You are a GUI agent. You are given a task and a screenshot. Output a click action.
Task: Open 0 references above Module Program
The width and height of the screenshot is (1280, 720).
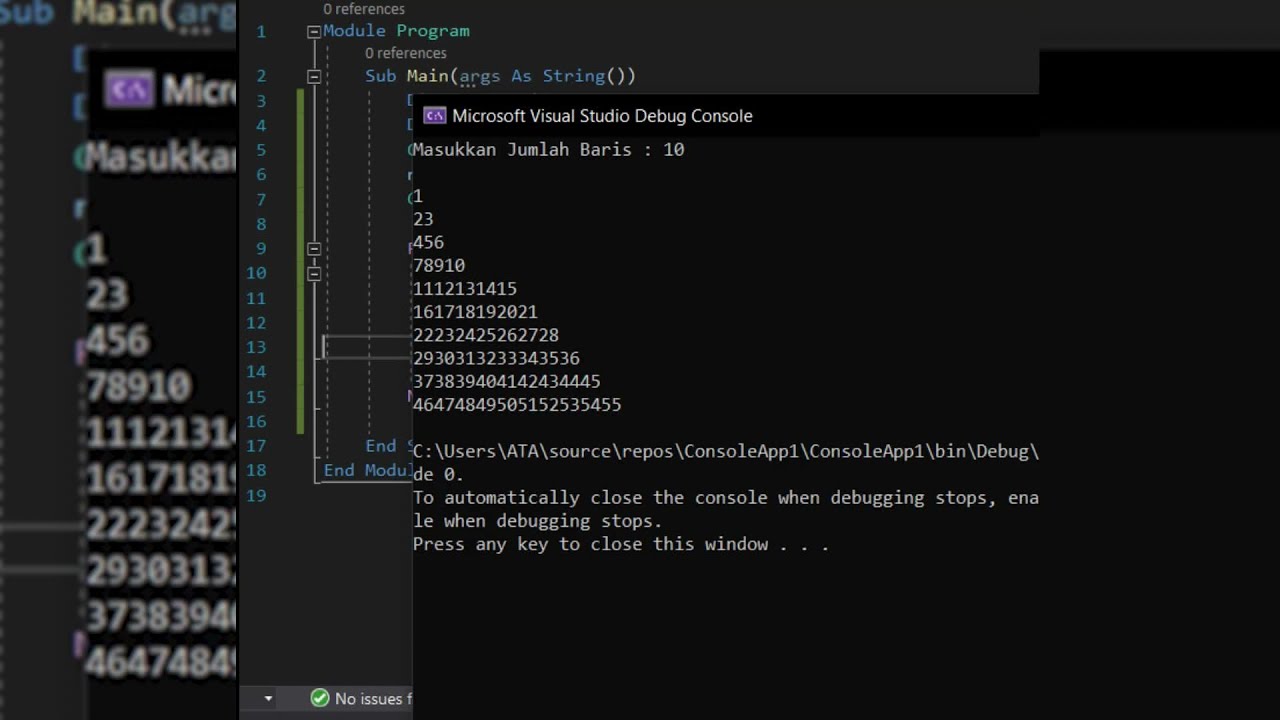pos(364,9)
